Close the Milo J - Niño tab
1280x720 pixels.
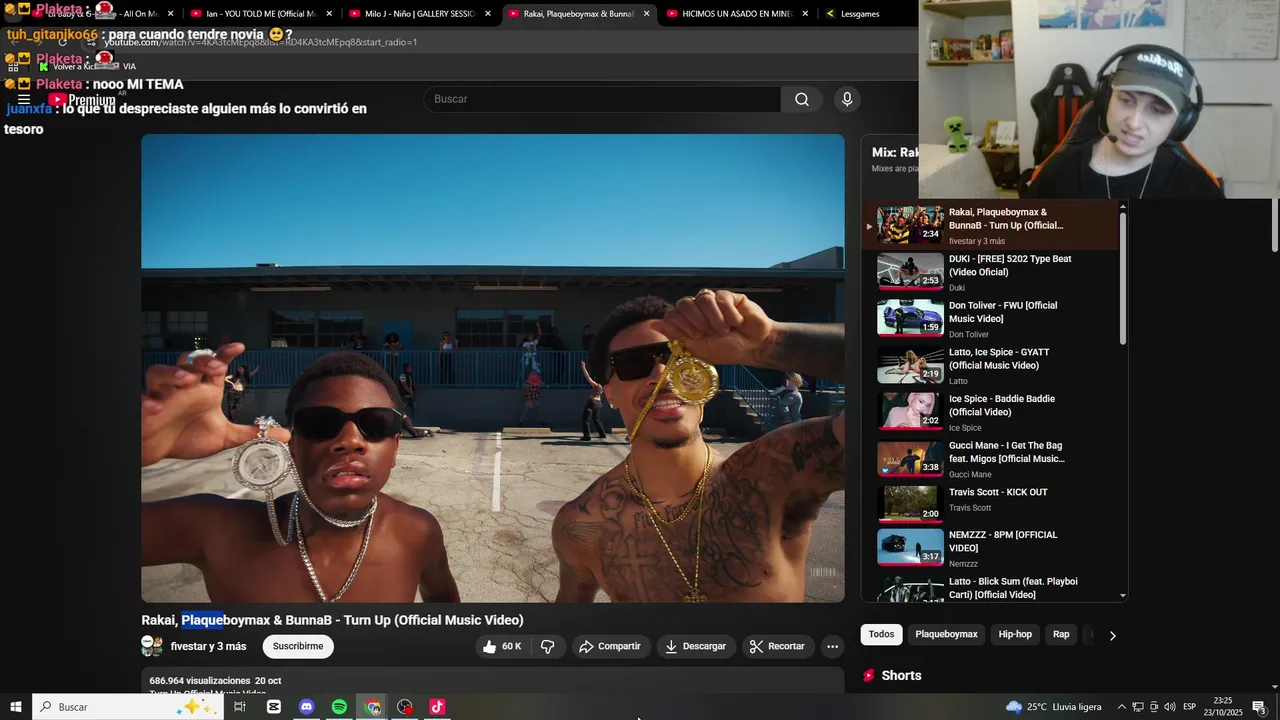pyautogui.click(x=488, y=14)
